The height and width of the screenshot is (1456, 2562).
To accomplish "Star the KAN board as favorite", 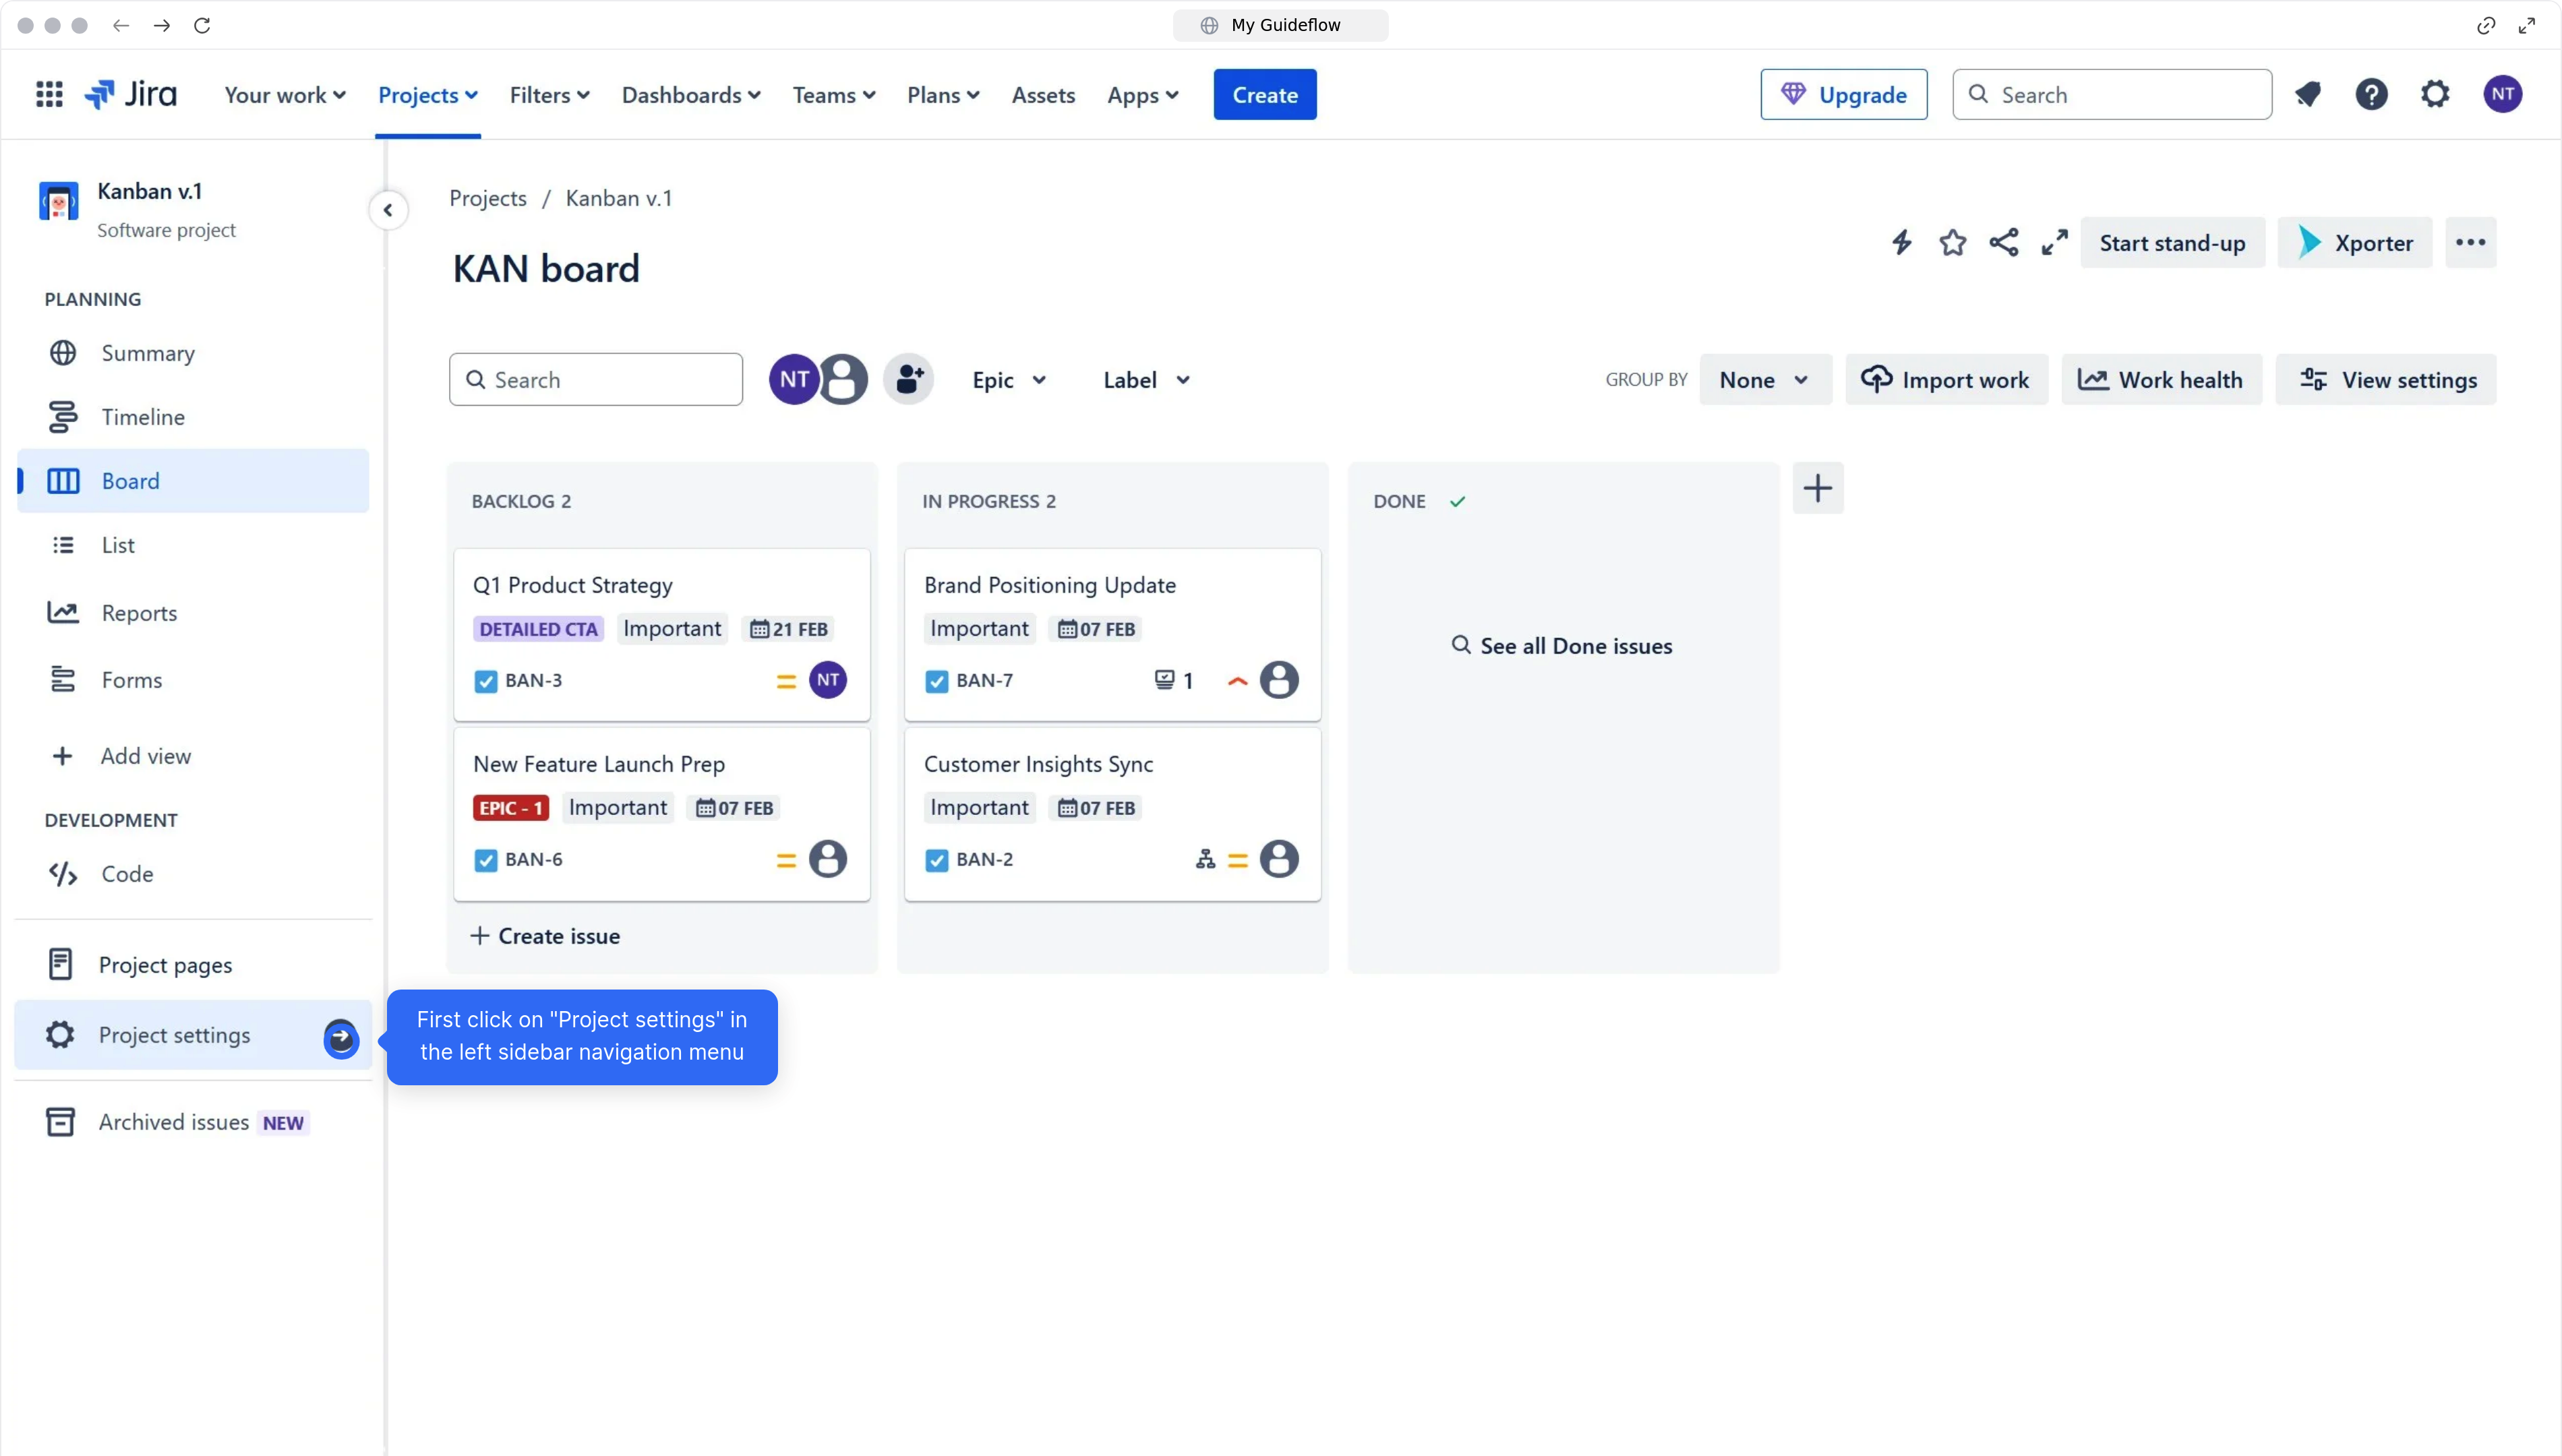I will pyautogui.click(x=1952, y=242).
